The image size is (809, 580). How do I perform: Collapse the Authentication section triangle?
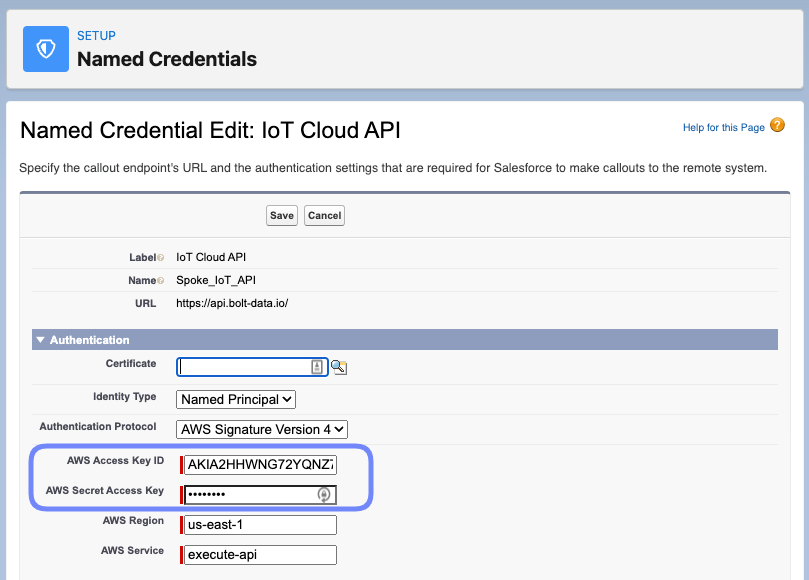(x=40, y=340)
